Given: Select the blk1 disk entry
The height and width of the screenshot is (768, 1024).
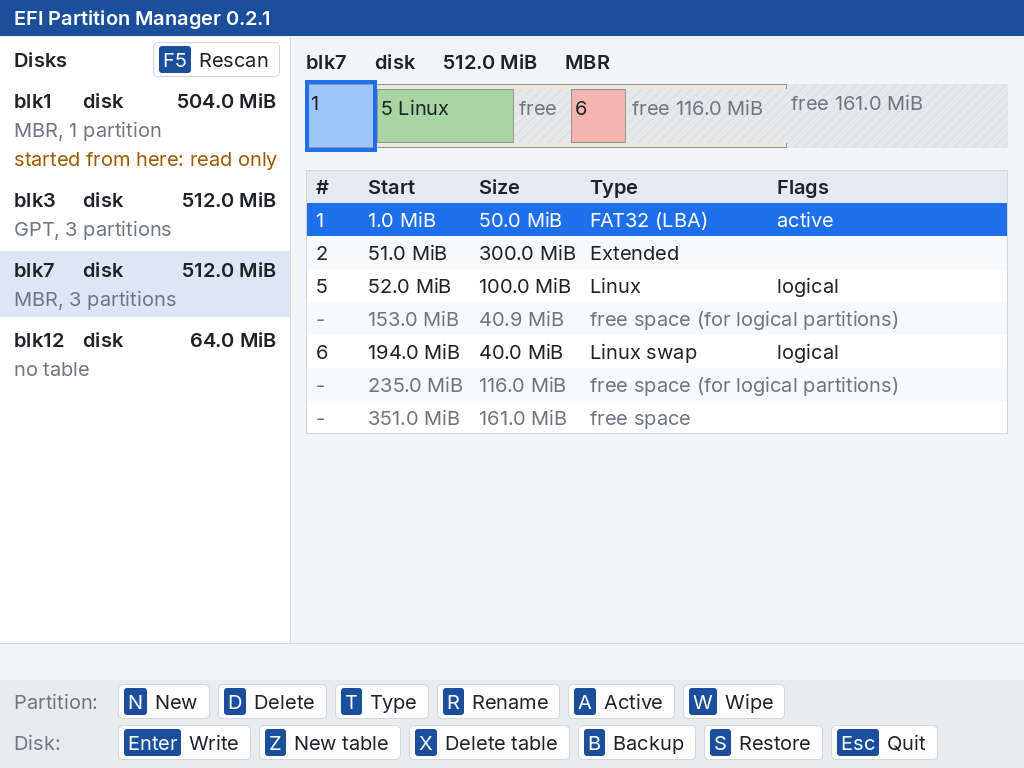Looking at the screenshot, I should 145,130.
